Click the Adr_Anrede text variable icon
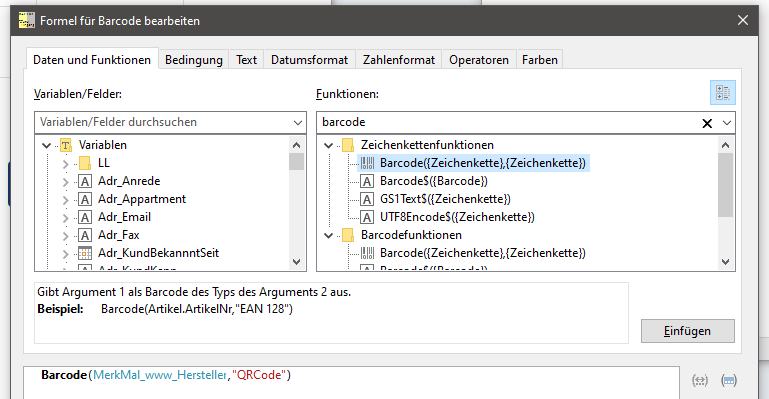The width and height of the screenshot is (769, 399). point(85,181)
